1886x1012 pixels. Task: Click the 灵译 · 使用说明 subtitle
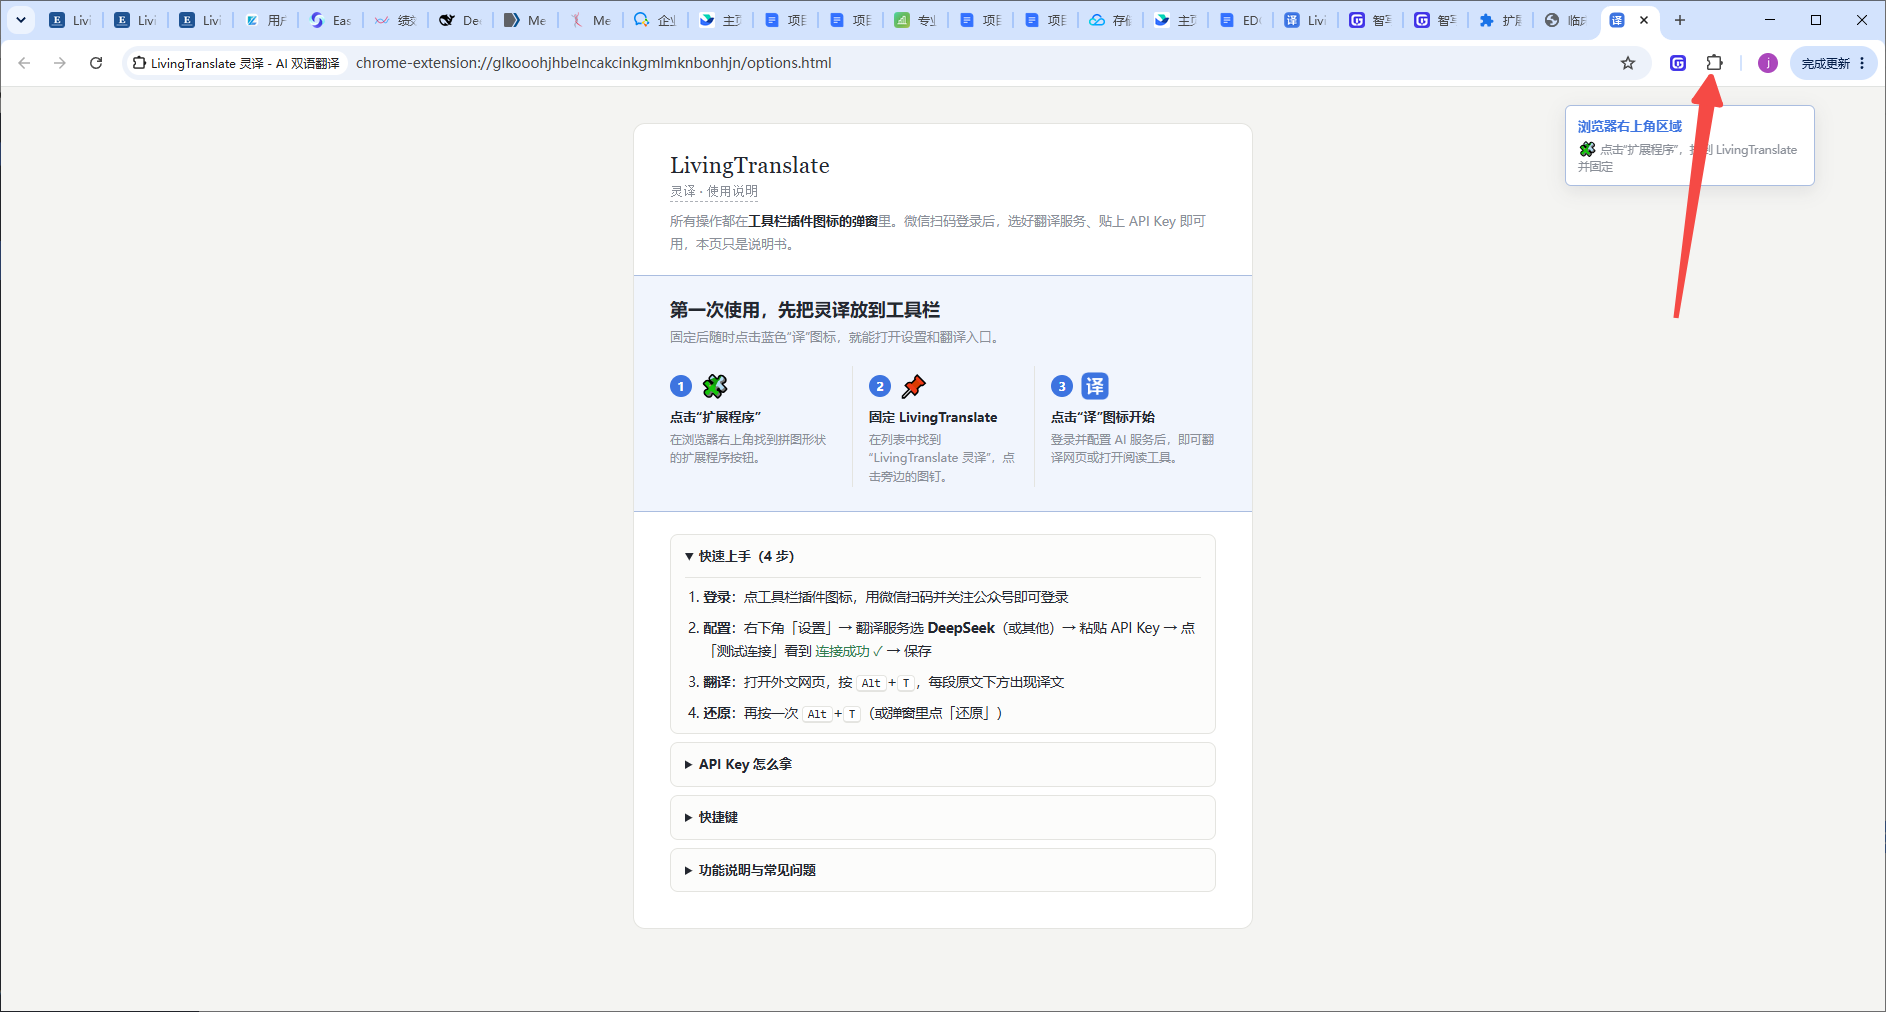(714, 191)
